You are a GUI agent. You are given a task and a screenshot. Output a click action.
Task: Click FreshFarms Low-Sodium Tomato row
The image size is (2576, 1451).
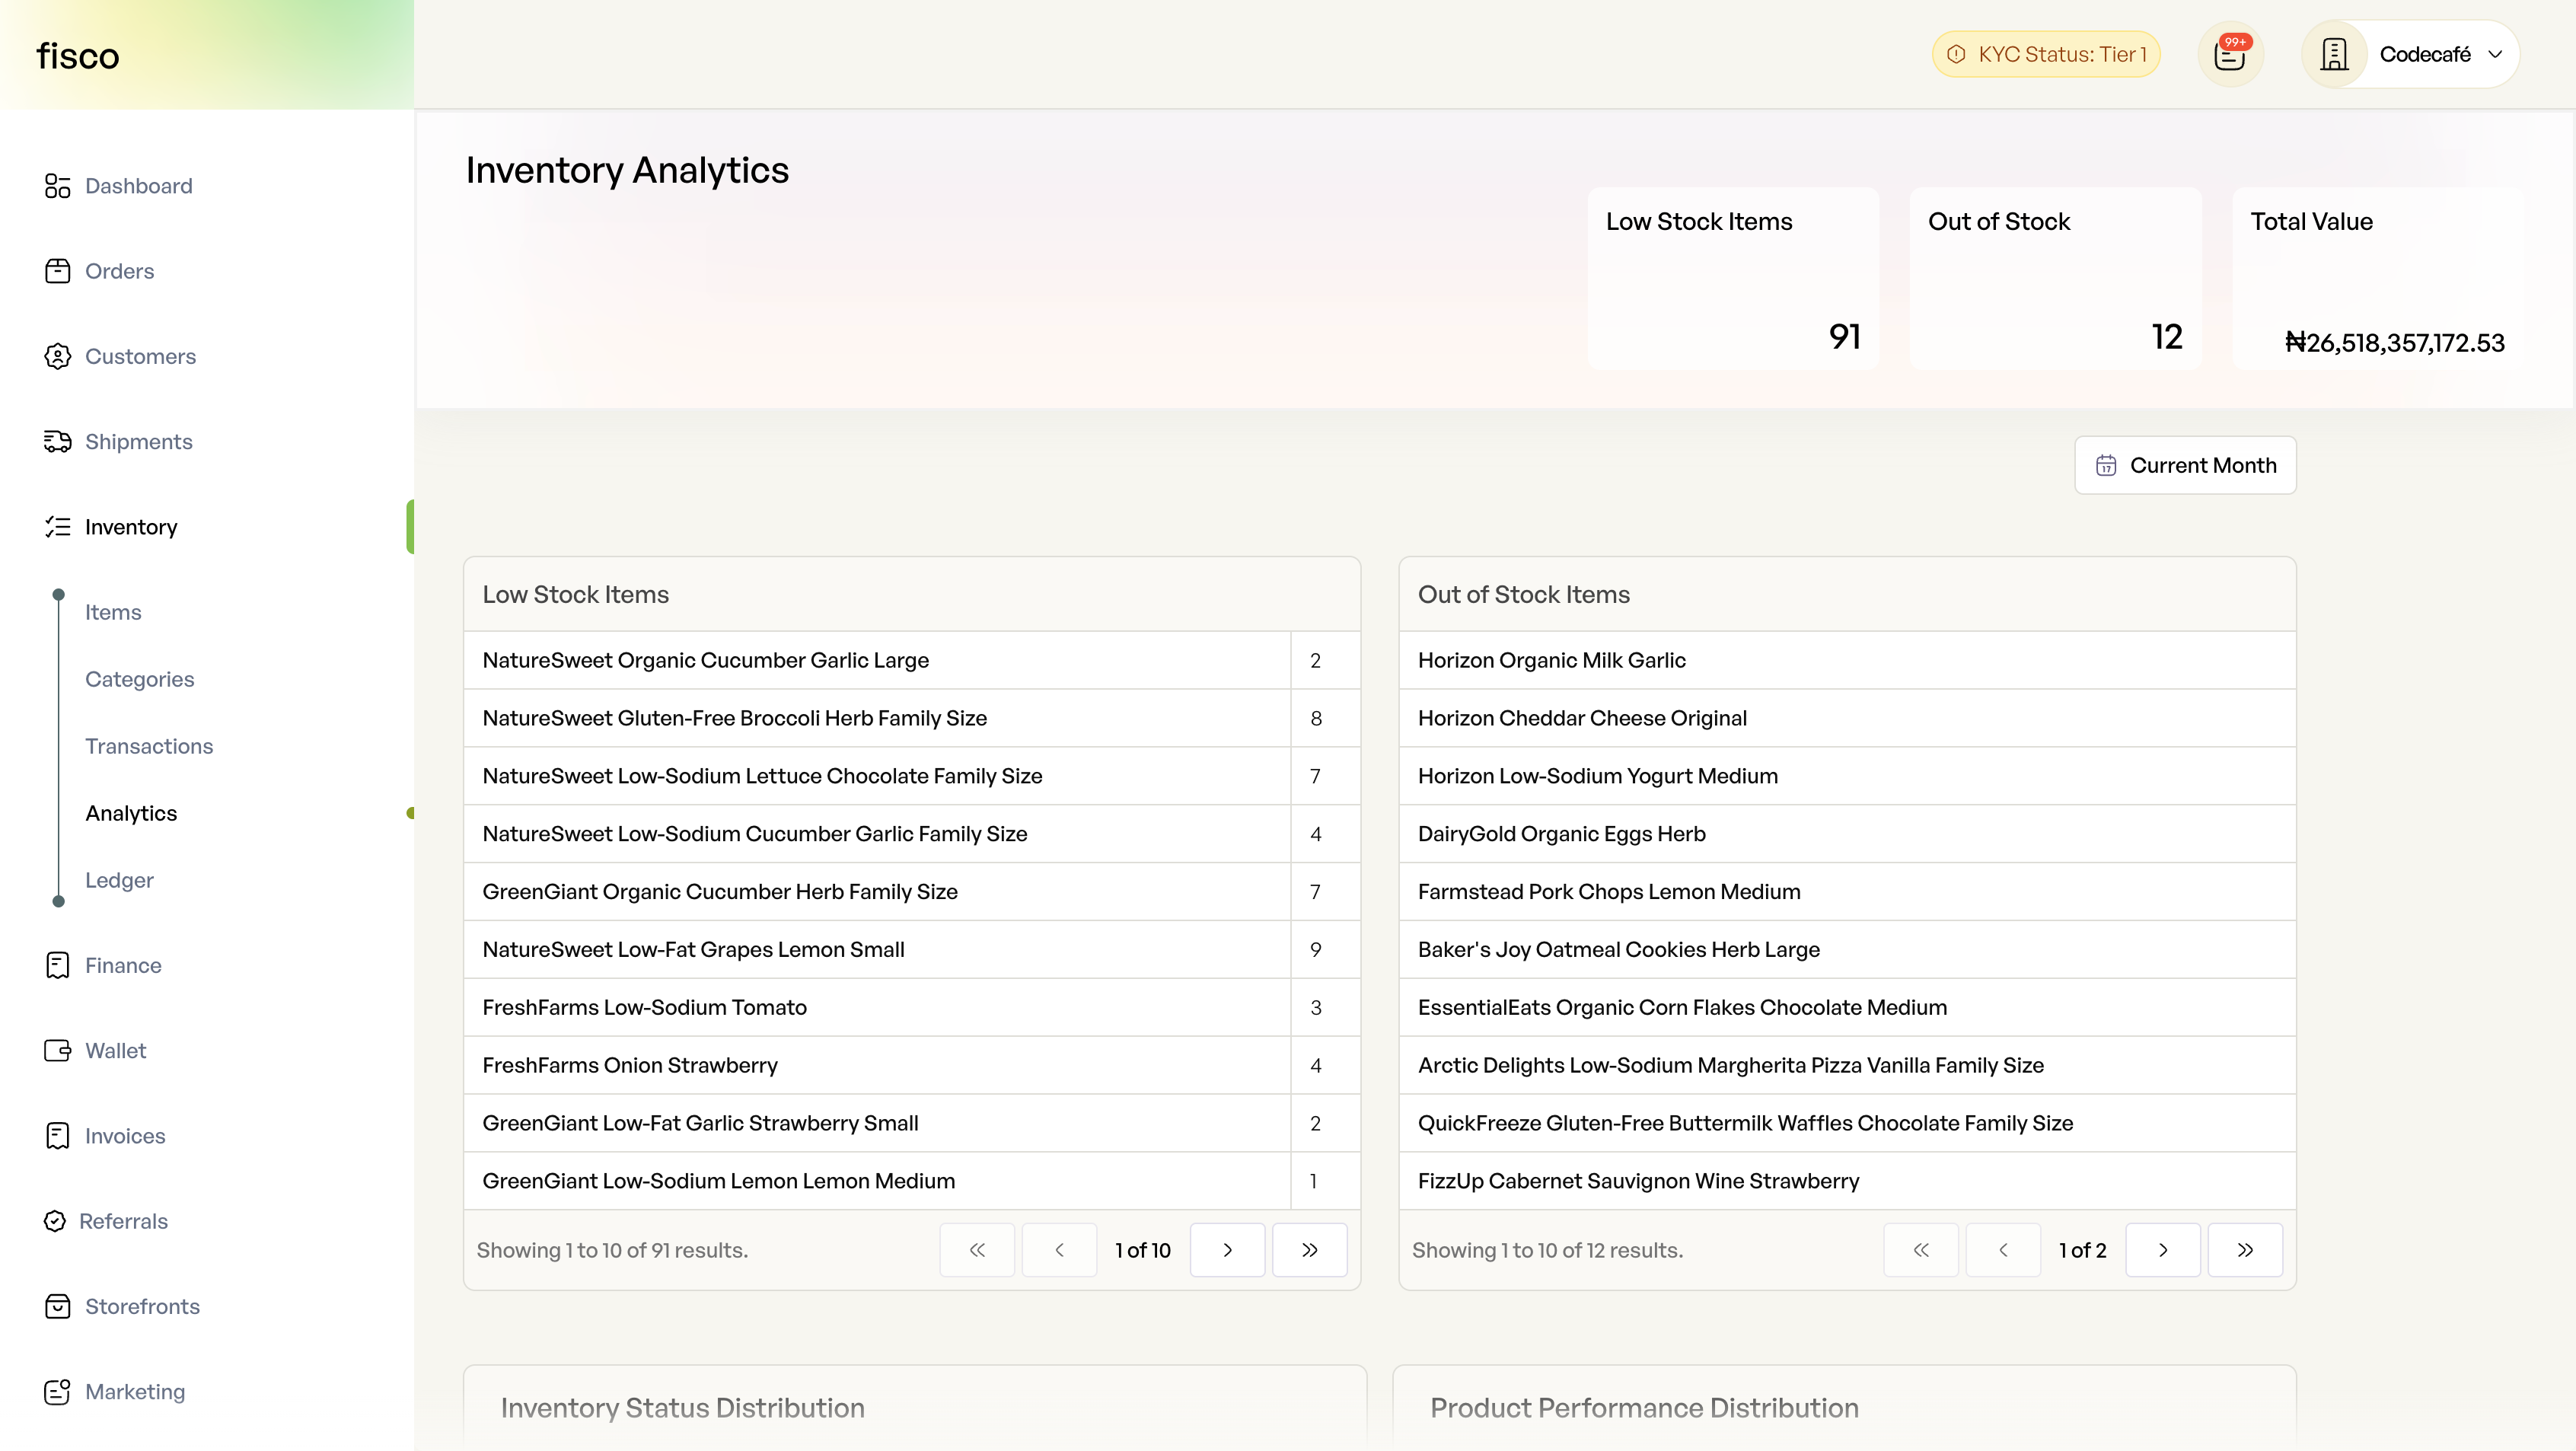[x=911, y=1007]
